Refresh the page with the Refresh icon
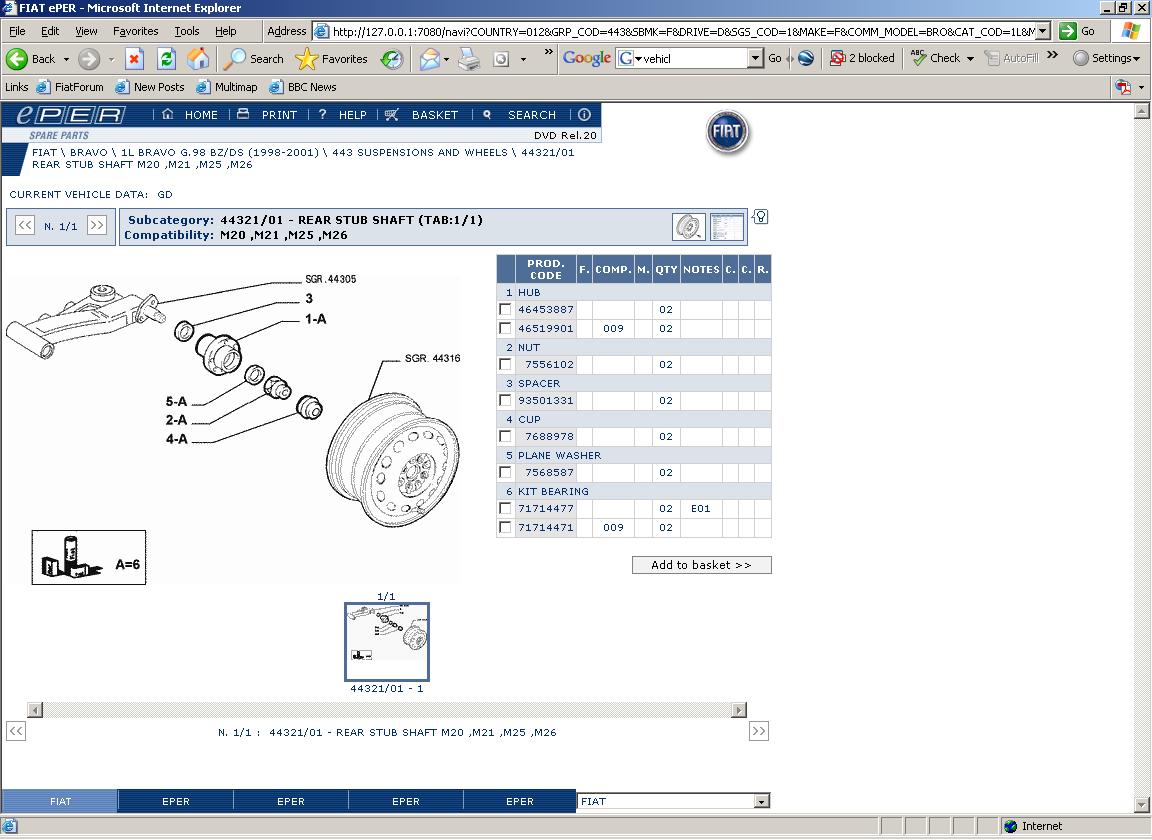 pyautogui.click(x=166, y=59)
